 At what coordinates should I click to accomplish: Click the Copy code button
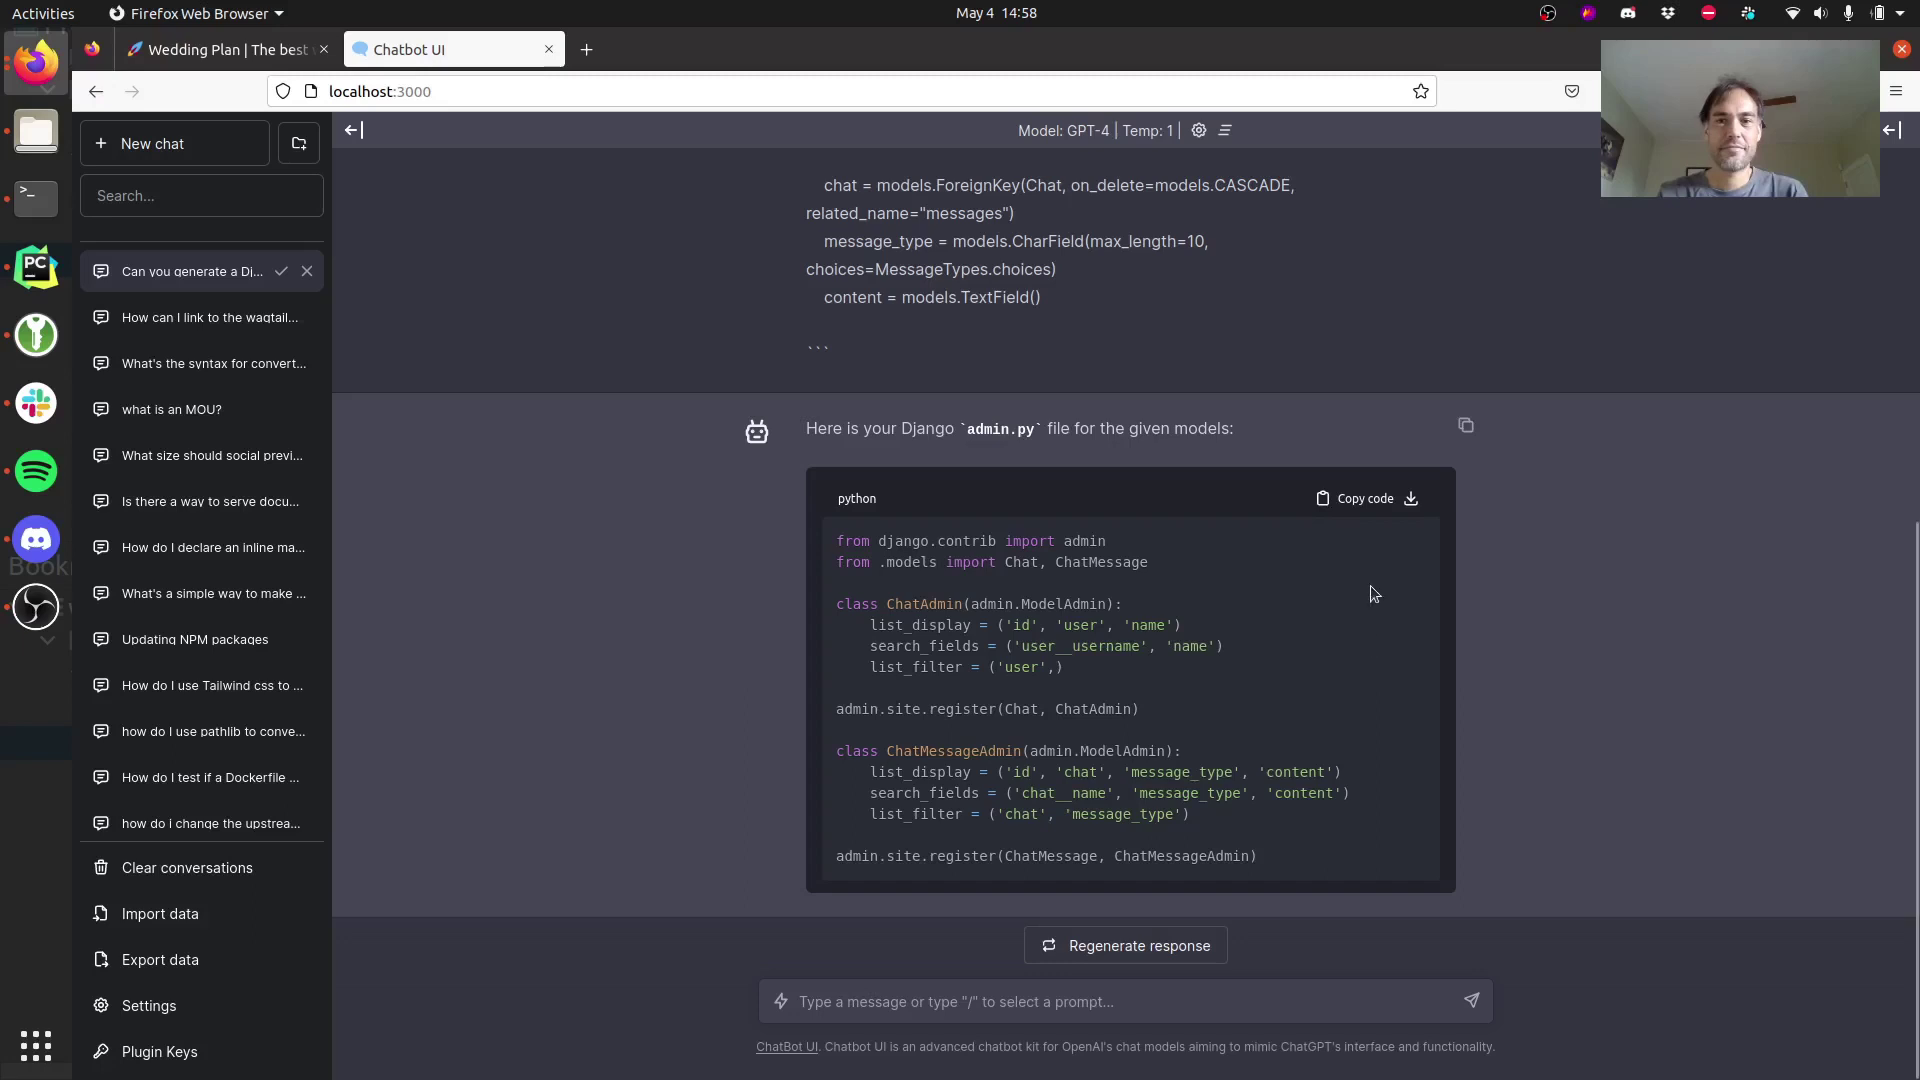coord(1355,499)
